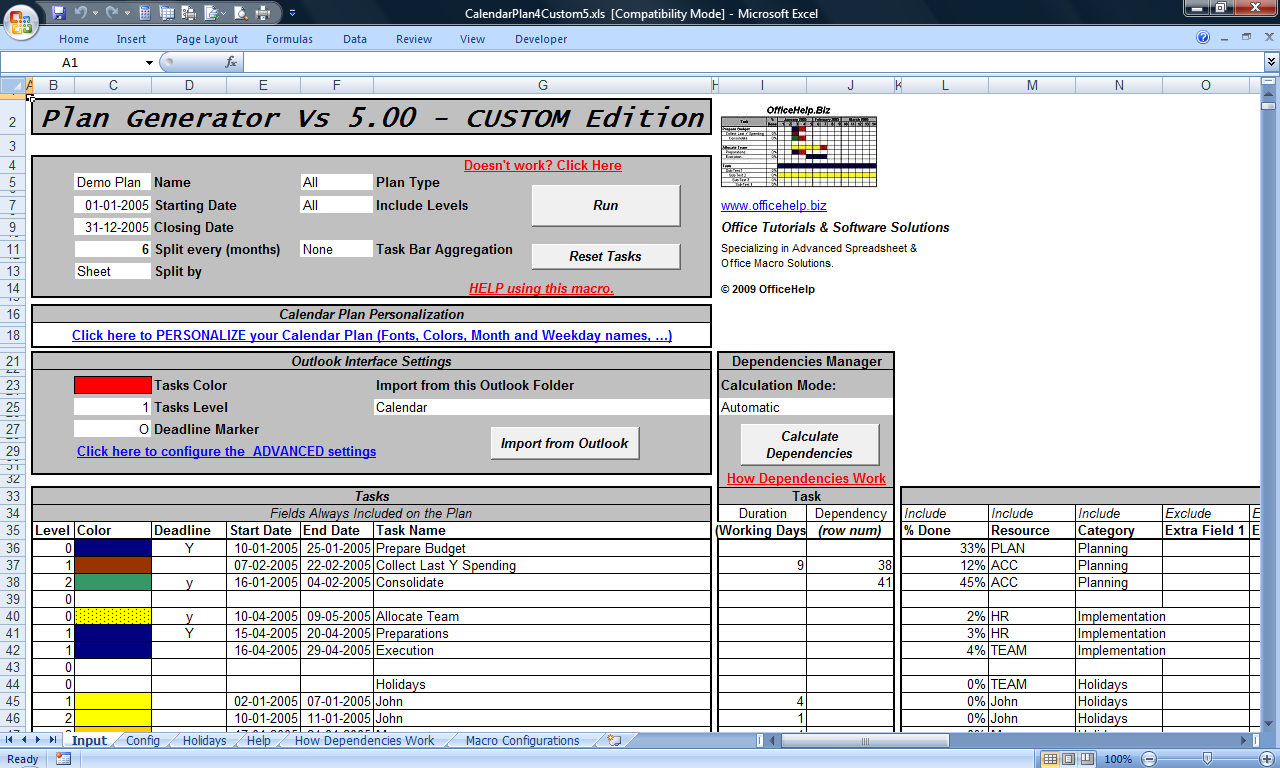This screenshot has width=1280, height=768.
Task: Click the Undo icon
Action: click(81, 13)
